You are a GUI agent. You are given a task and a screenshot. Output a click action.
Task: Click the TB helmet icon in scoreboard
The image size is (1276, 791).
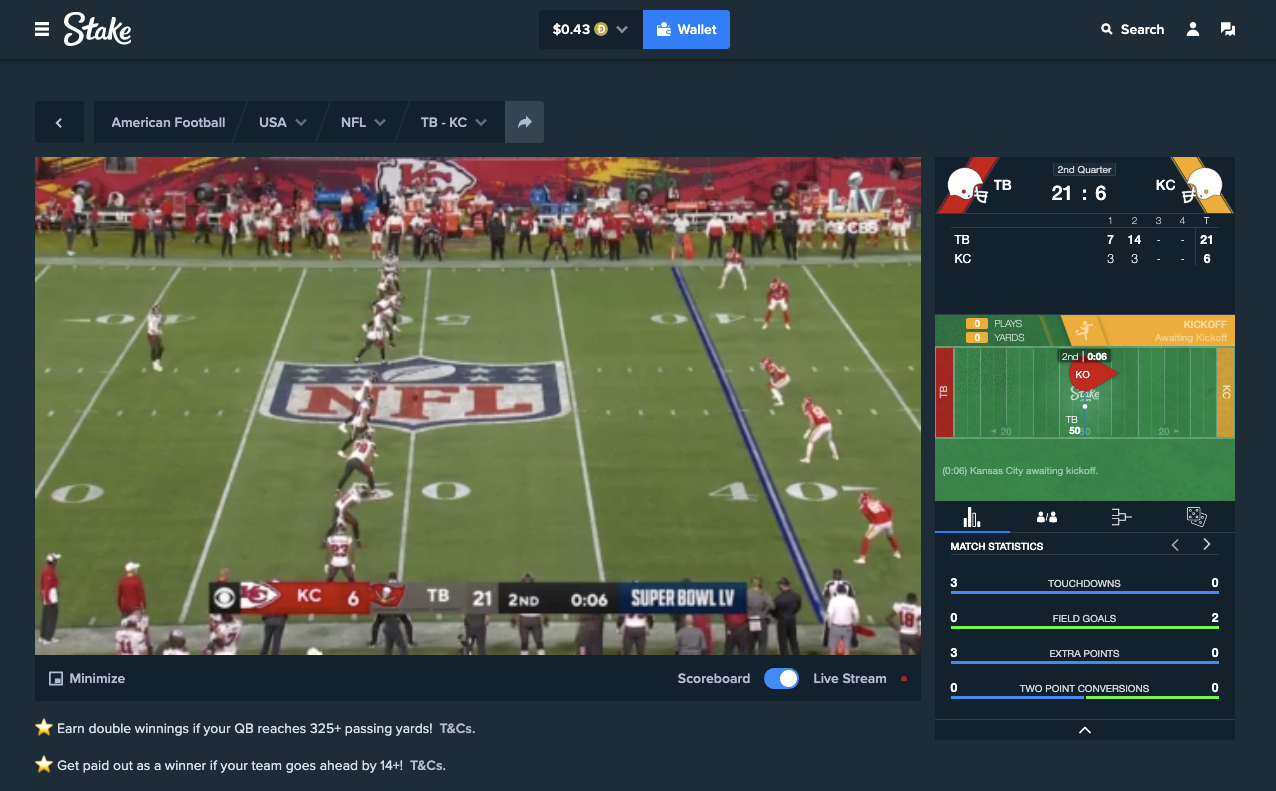966,186
